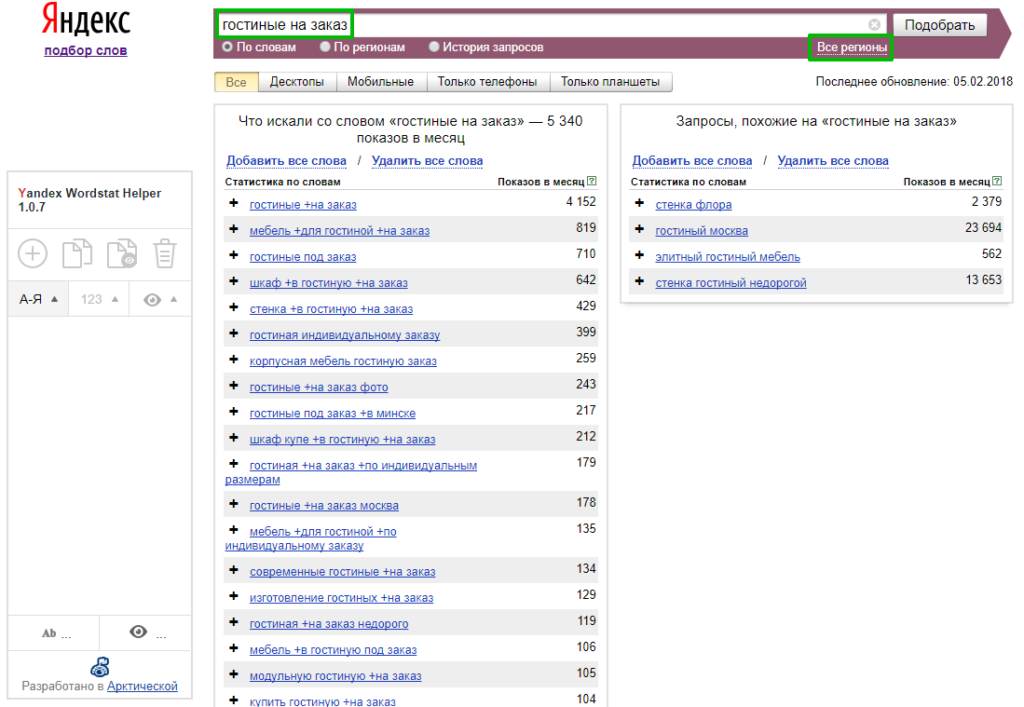1024x707 pixels.
Task: Add стенка +в гостиную +на заказ via plus
Action: (x=234, y=307)
